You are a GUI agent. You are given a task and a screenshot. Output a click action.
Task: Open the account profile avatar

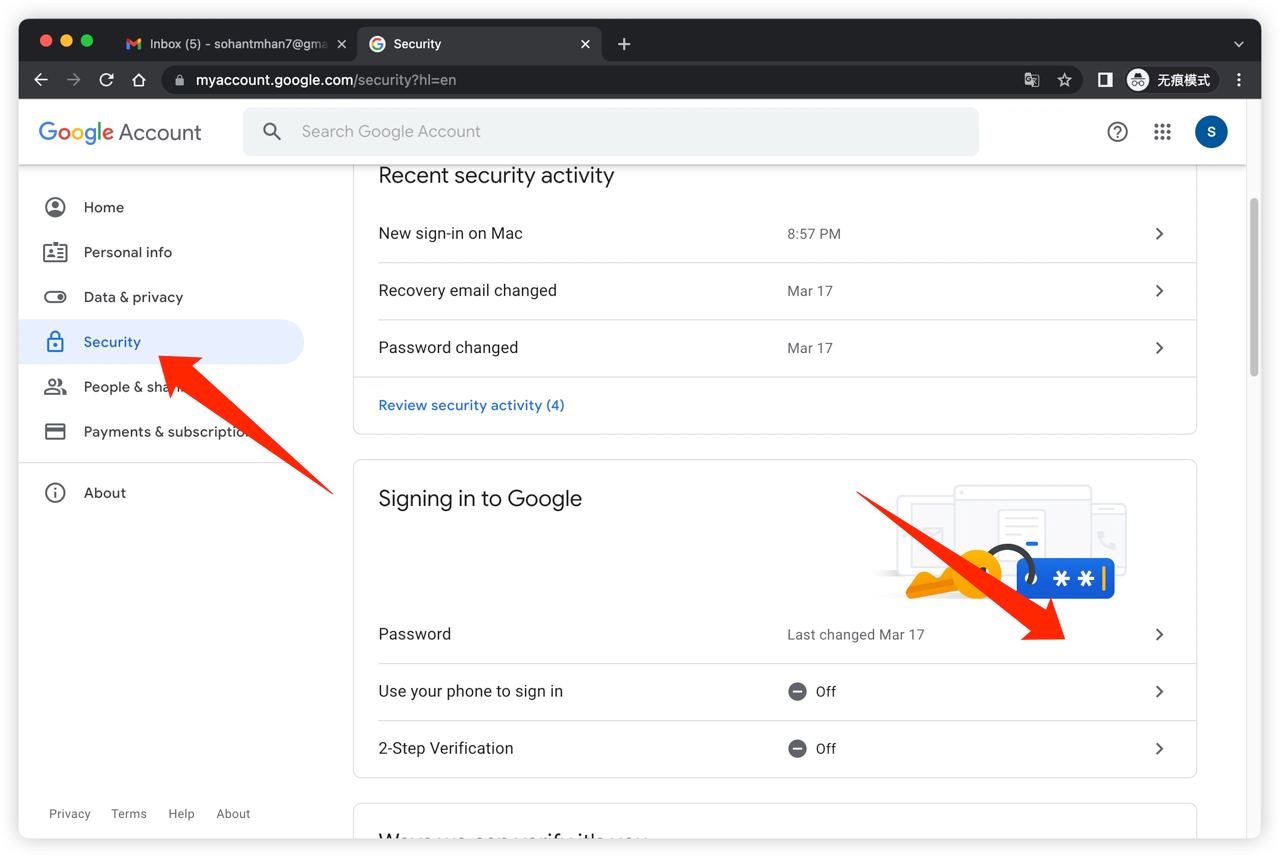(1211, 132)
